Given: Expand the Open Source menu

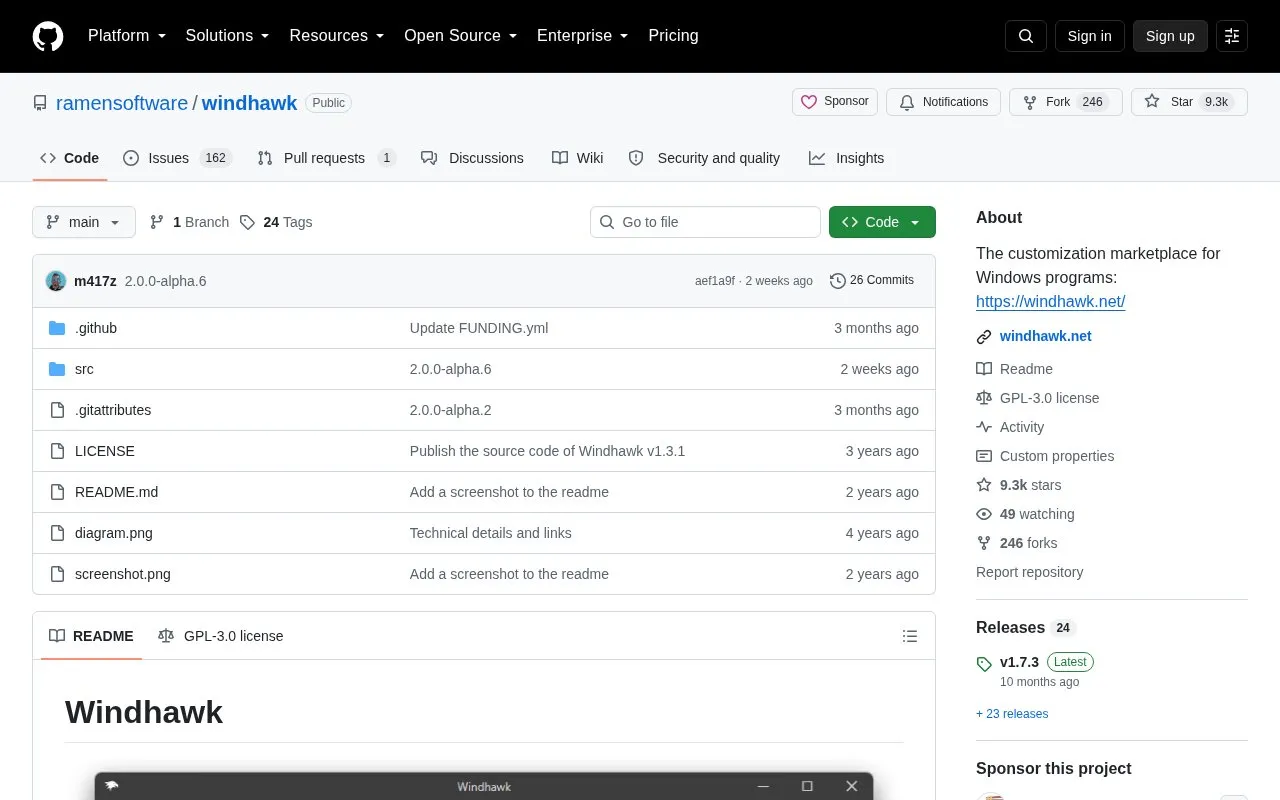Looking at the screenshot, I should [x=460, y=36].
